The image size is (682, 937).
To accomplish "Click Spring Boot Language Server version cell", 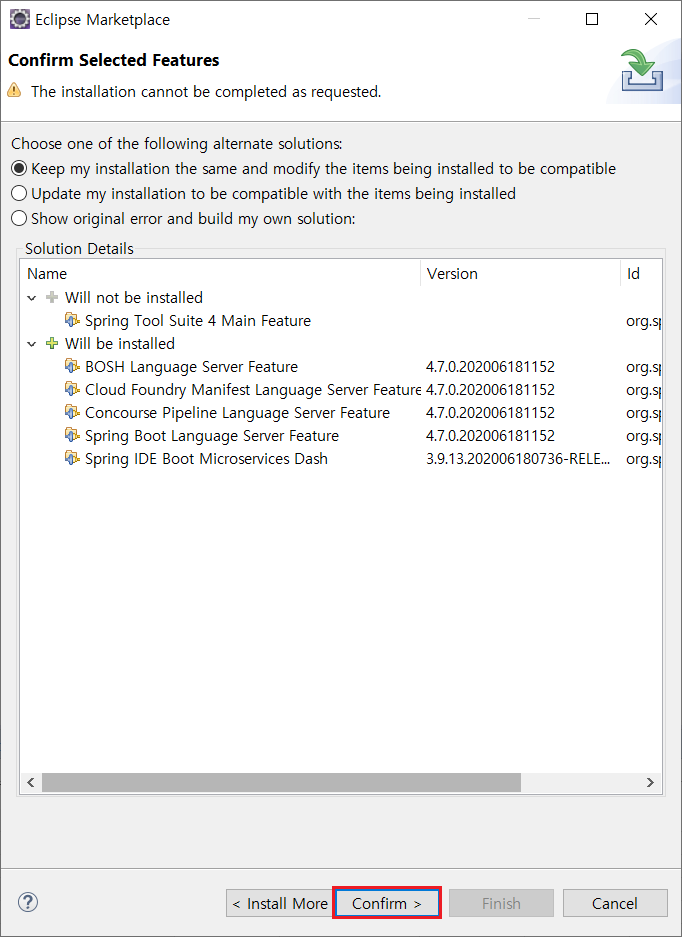I will pos(490,436).
